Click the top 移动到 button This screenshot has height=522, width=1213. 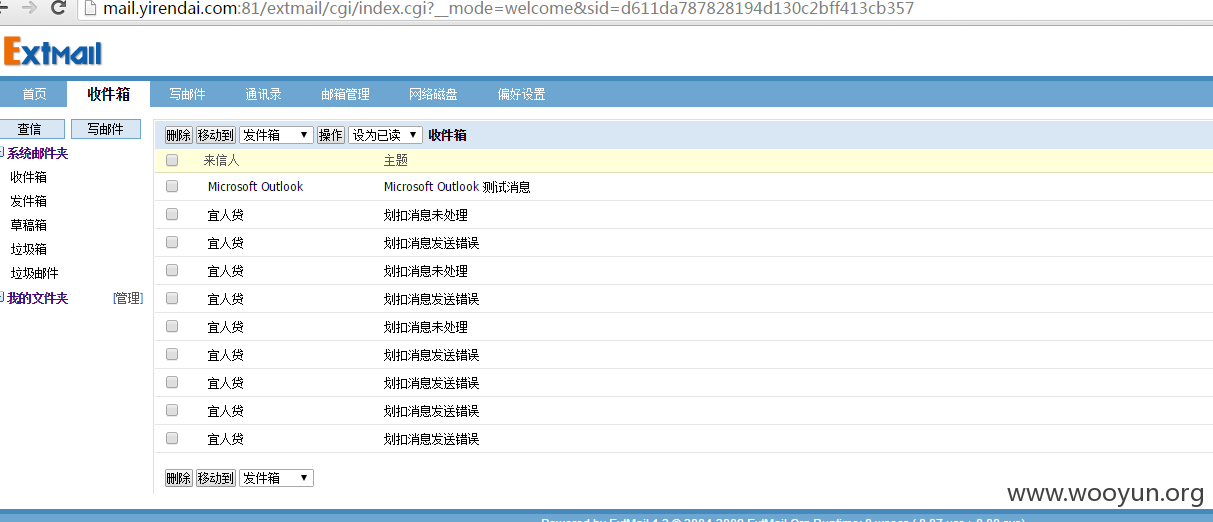215,135
